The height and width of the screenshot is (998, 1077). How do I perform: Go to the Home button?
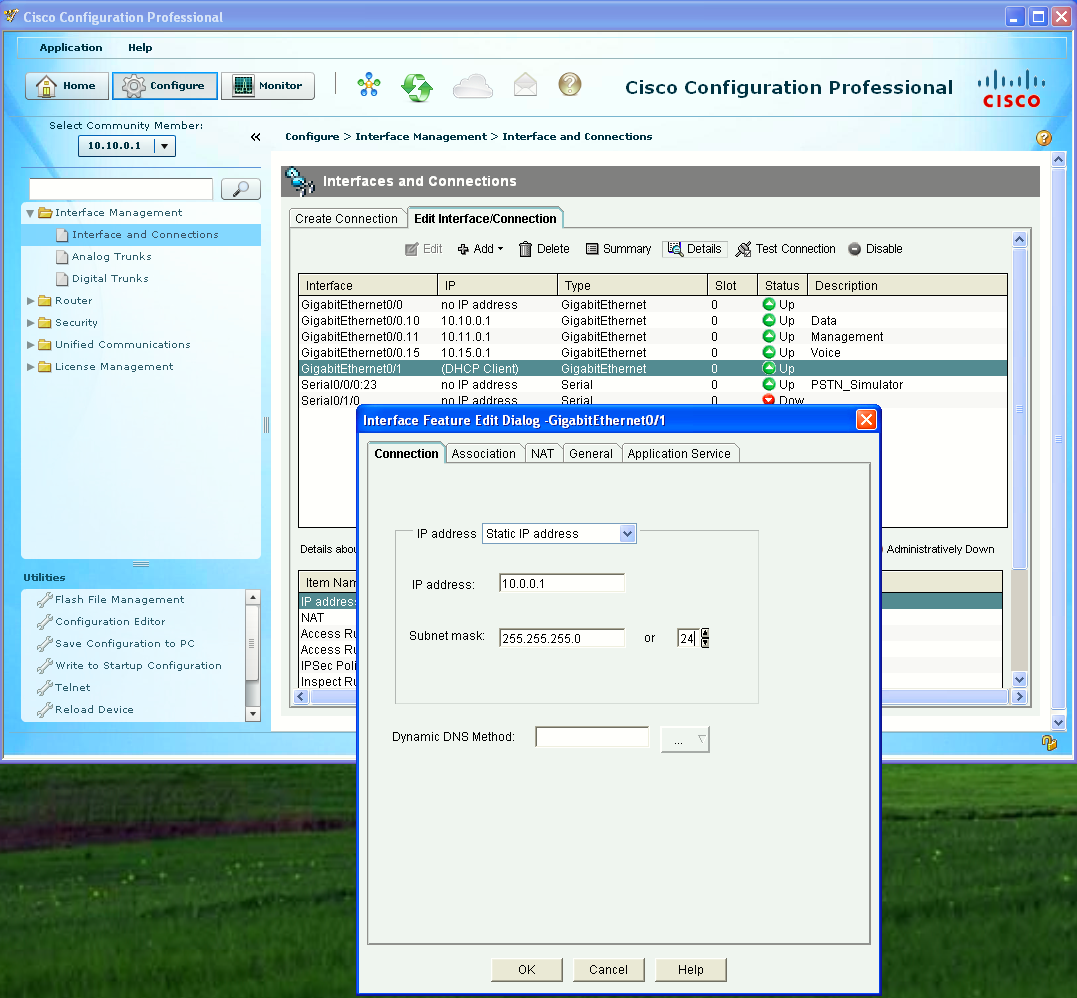pos(67,86)
